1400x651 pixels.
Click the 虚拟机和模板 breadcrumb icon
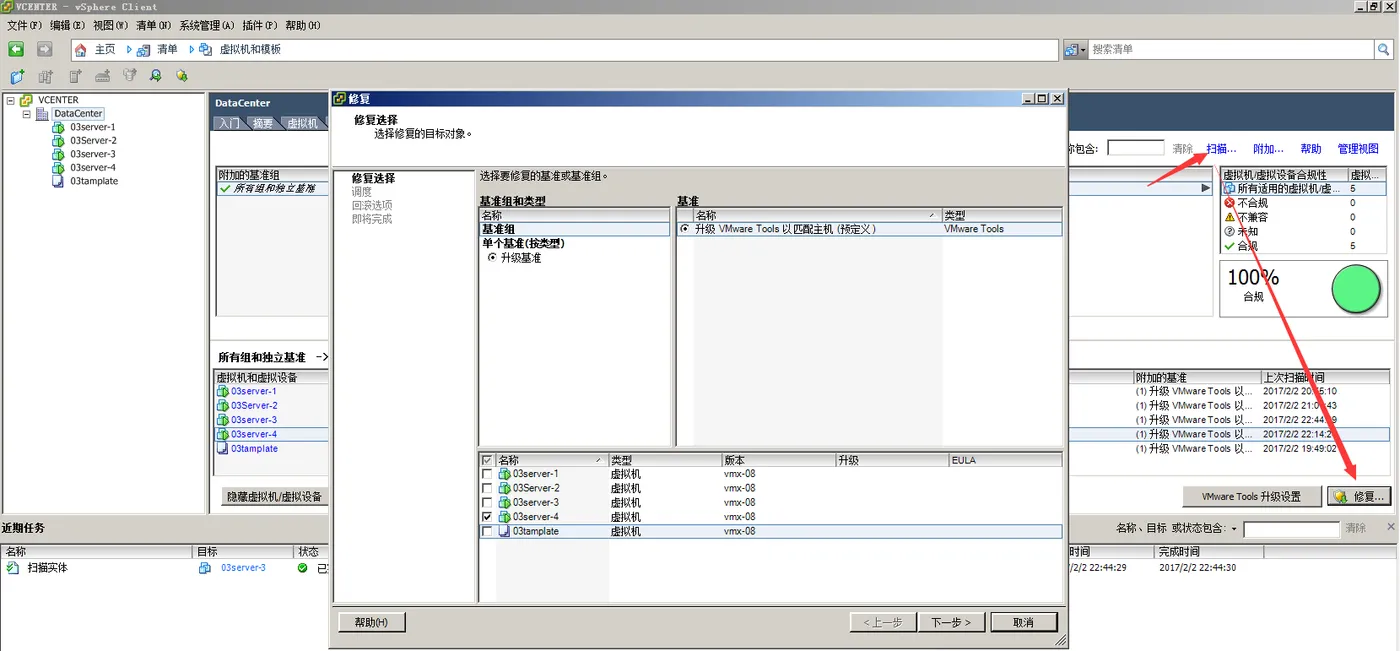[x=206, y=49]
